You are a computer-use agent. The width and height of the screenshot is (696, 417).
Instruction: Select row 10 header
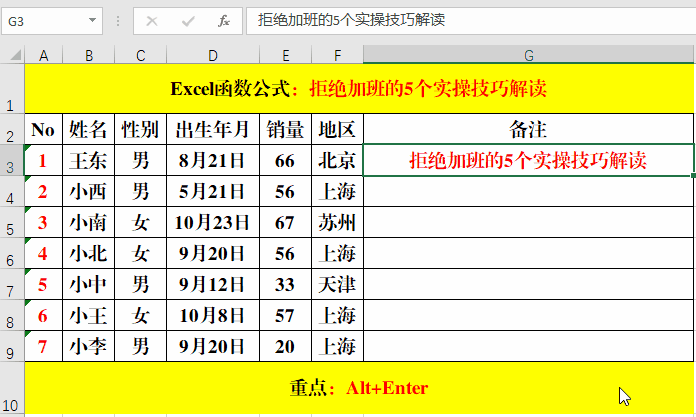tap(12, 388)
